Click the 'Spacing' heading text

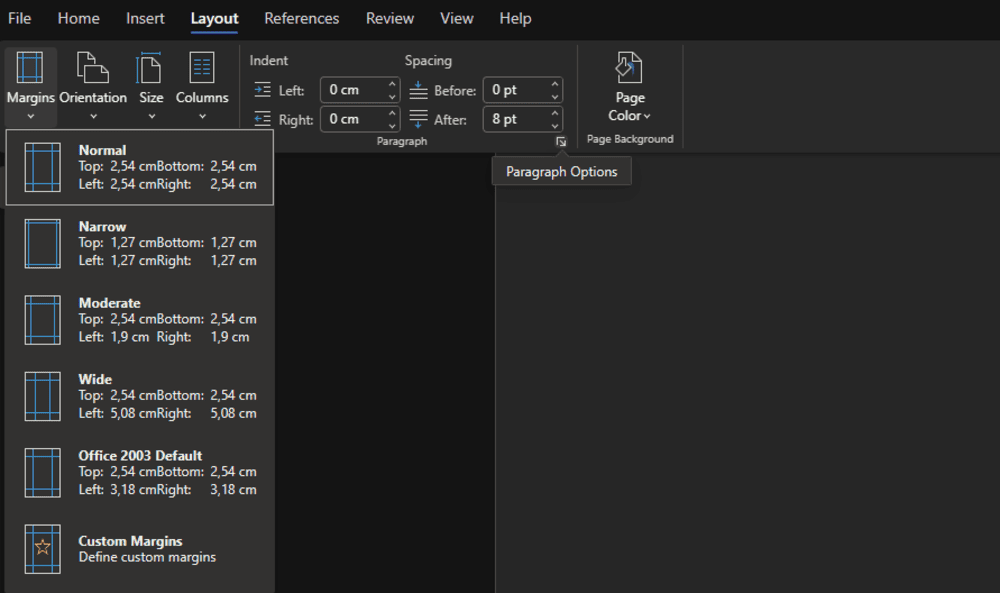click(428, 61)
